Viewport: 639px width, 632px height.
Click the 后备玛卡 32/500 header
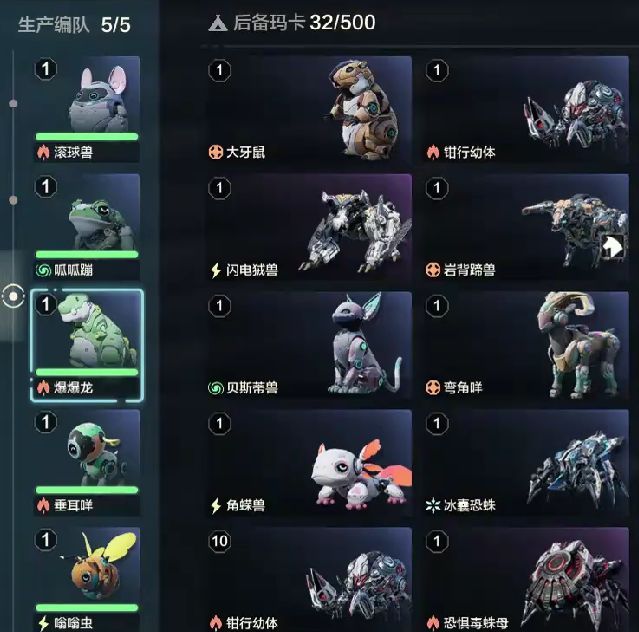click(x=292, y=23)
